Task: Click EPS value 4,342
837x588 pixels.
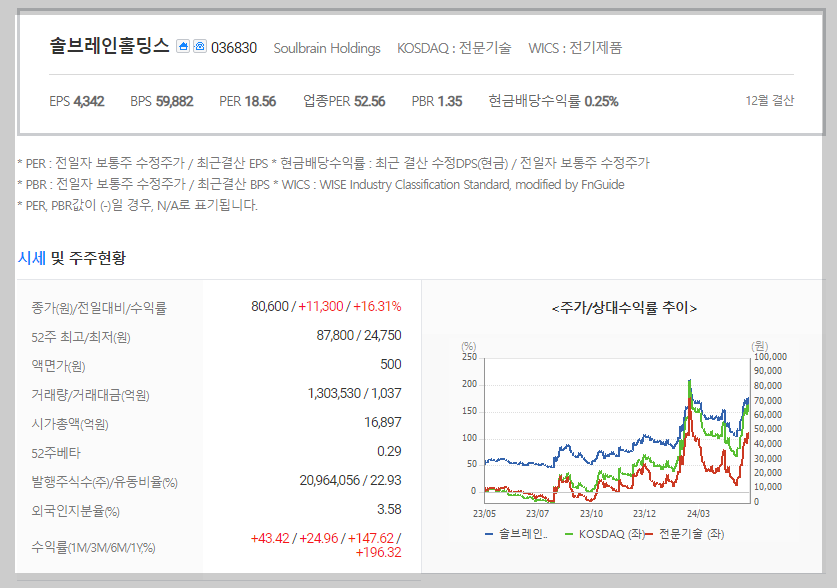Action: pyautogui.click(x=89, y=101)
